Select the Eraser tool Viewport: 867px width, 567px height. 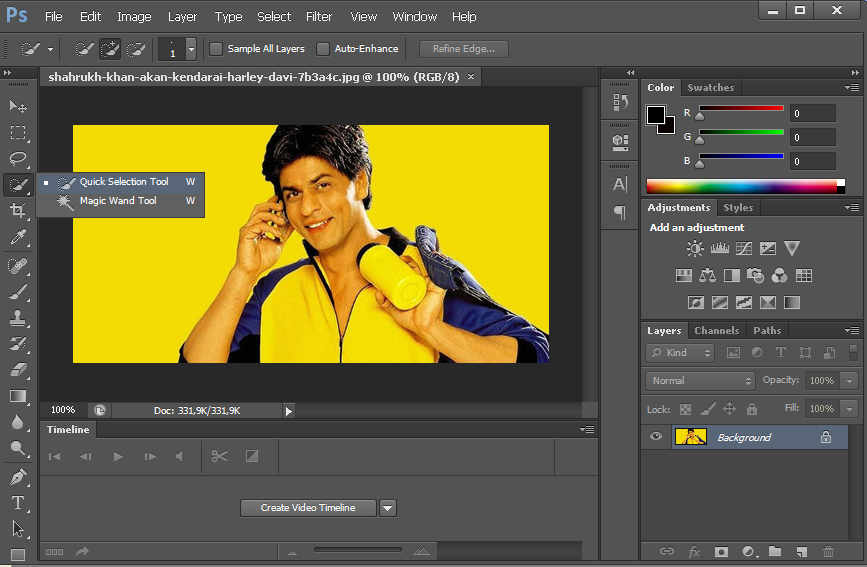[17, 370]
